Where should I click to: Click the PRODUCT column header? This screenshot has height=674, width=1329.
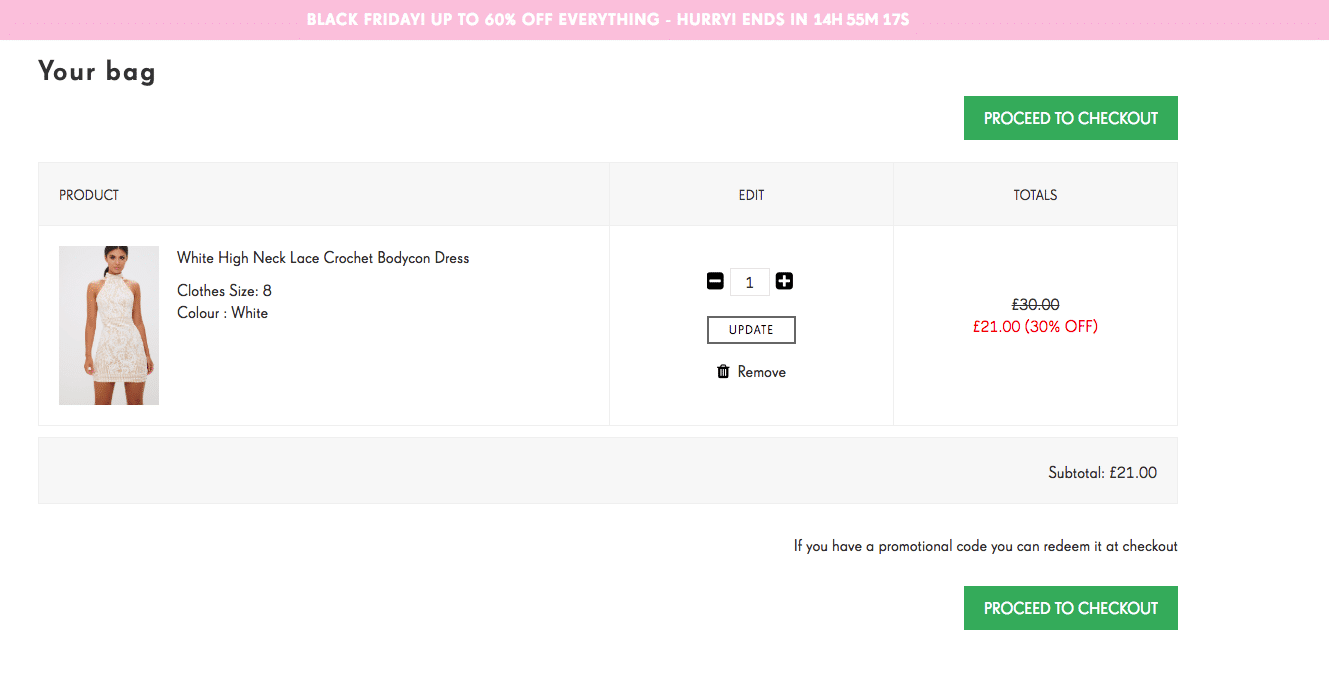click(88, 195)
